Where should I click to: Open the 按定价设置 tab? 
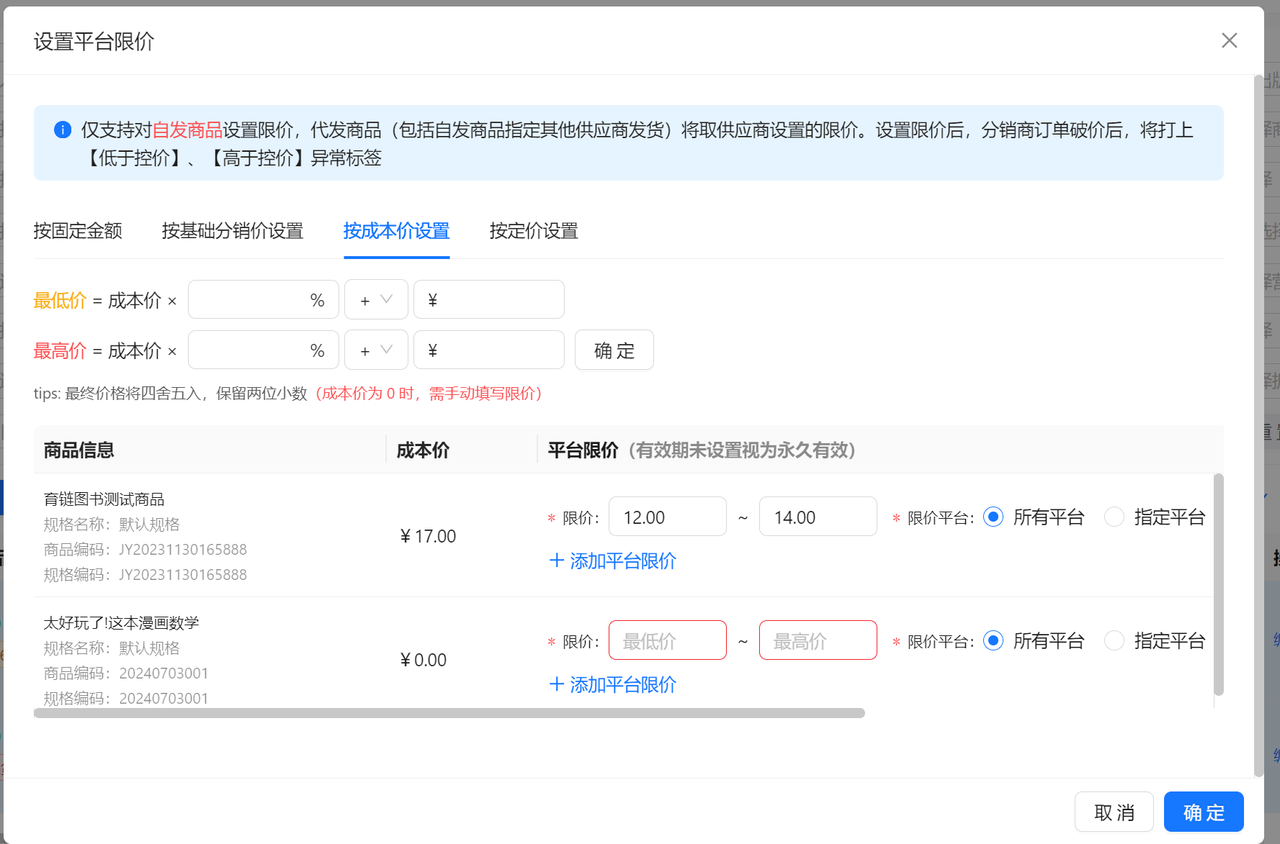coord(534,231)
